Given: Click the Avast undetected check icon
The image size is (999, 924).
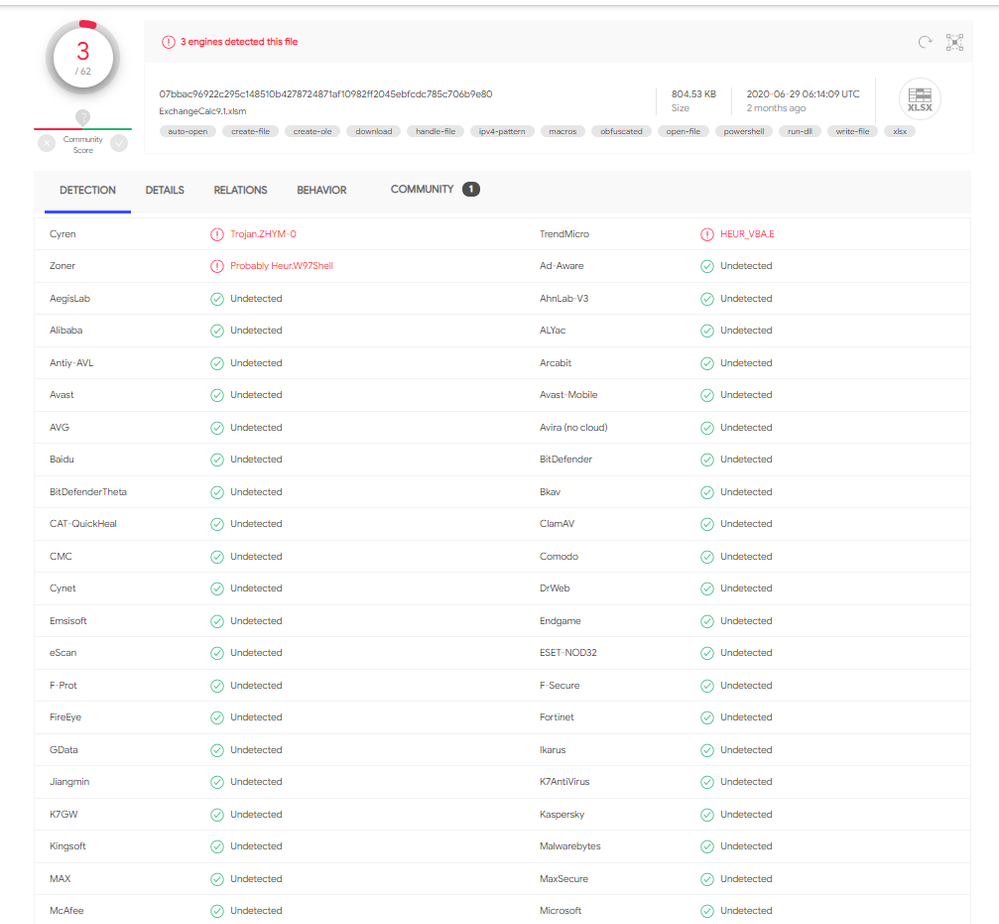Looking at the screenshot, I should (x=217, y=395).
